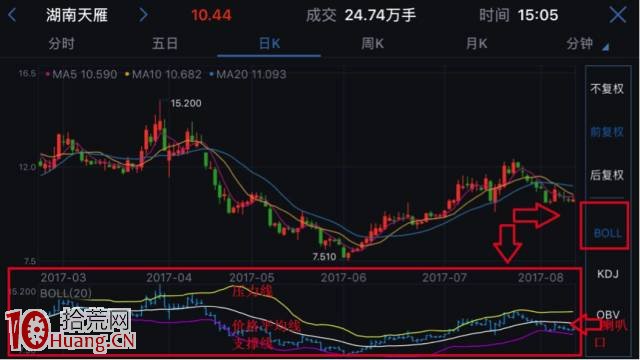The image size is (640, 360).
Task: Click the volume value 24.74万手
Action: (x=380, y=16)
